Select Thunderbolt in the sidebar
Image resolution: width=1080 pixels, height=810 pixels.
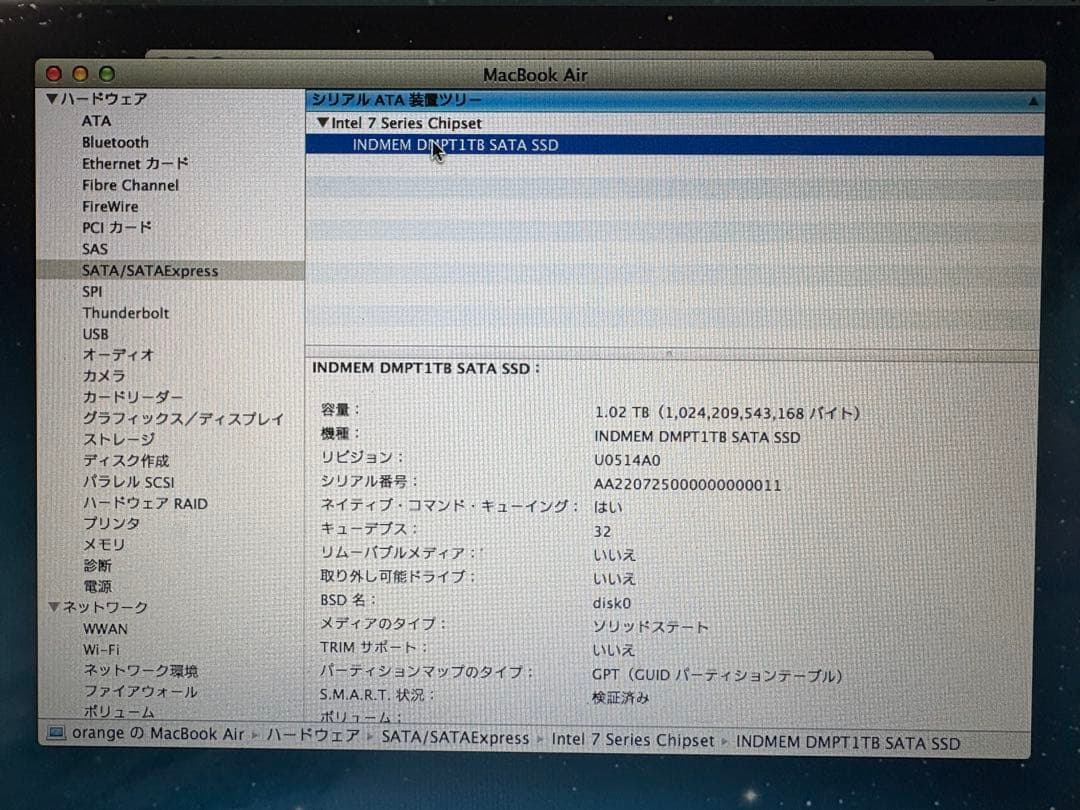(x=126, y=313)
